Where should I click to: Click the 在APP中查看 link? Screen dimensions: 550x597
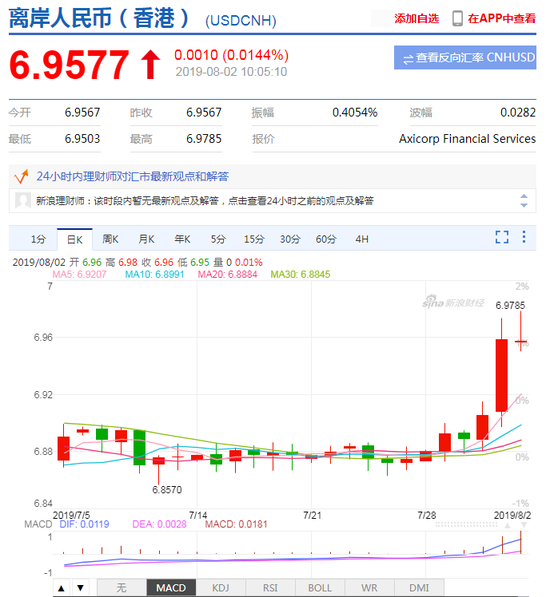[502, 19]
